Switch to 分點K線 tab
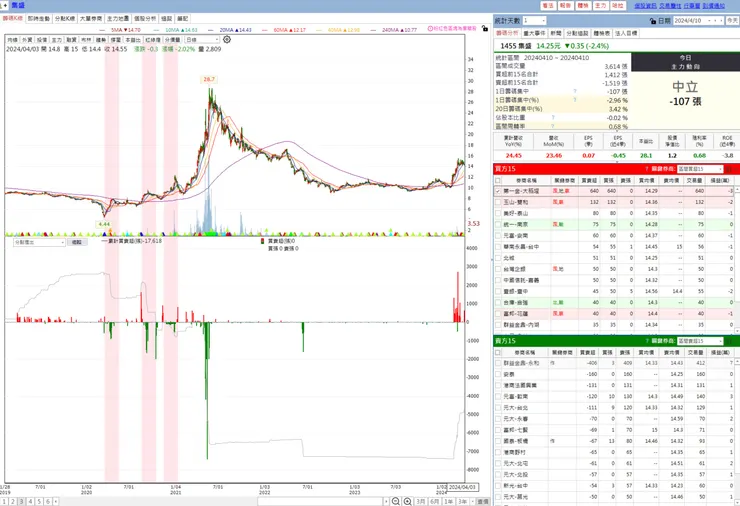The height and width of the screenshot is (506, 740). 65,18
